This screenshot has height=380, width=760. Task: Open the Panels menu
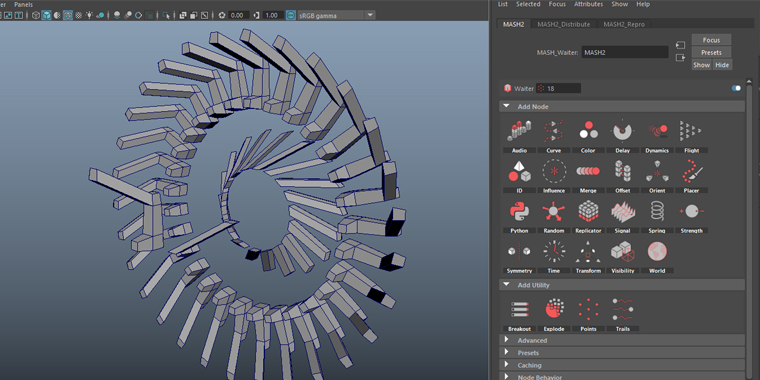tap(23, 4)
